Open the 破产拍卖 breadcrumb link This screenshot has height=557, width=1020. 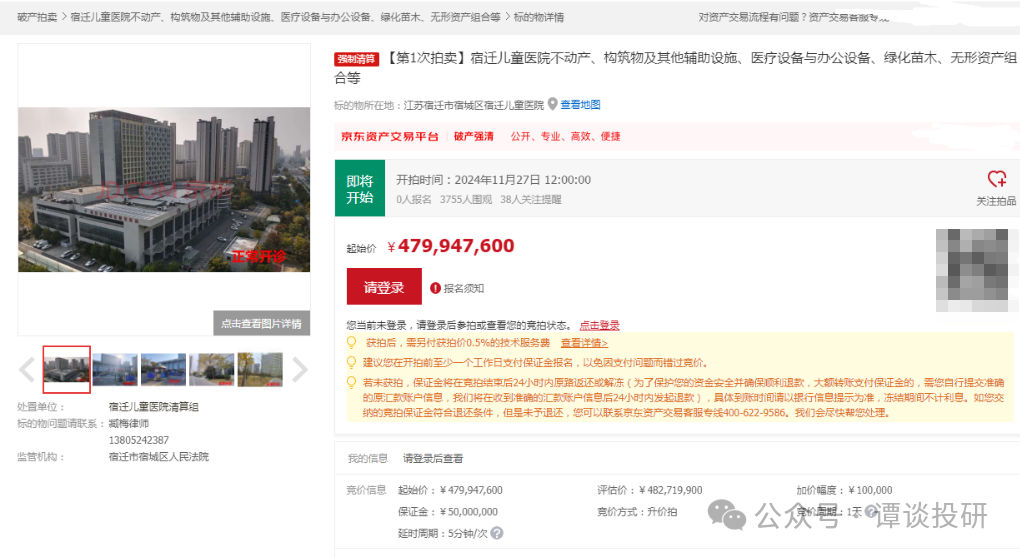coord(37,18)
